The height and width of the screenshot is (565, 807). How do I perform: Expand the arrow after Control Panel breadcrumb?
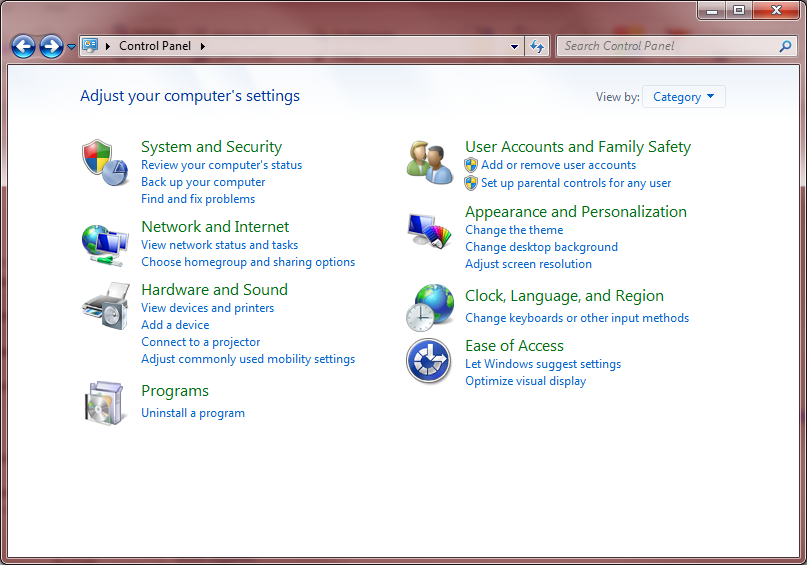tap(203, 46)
